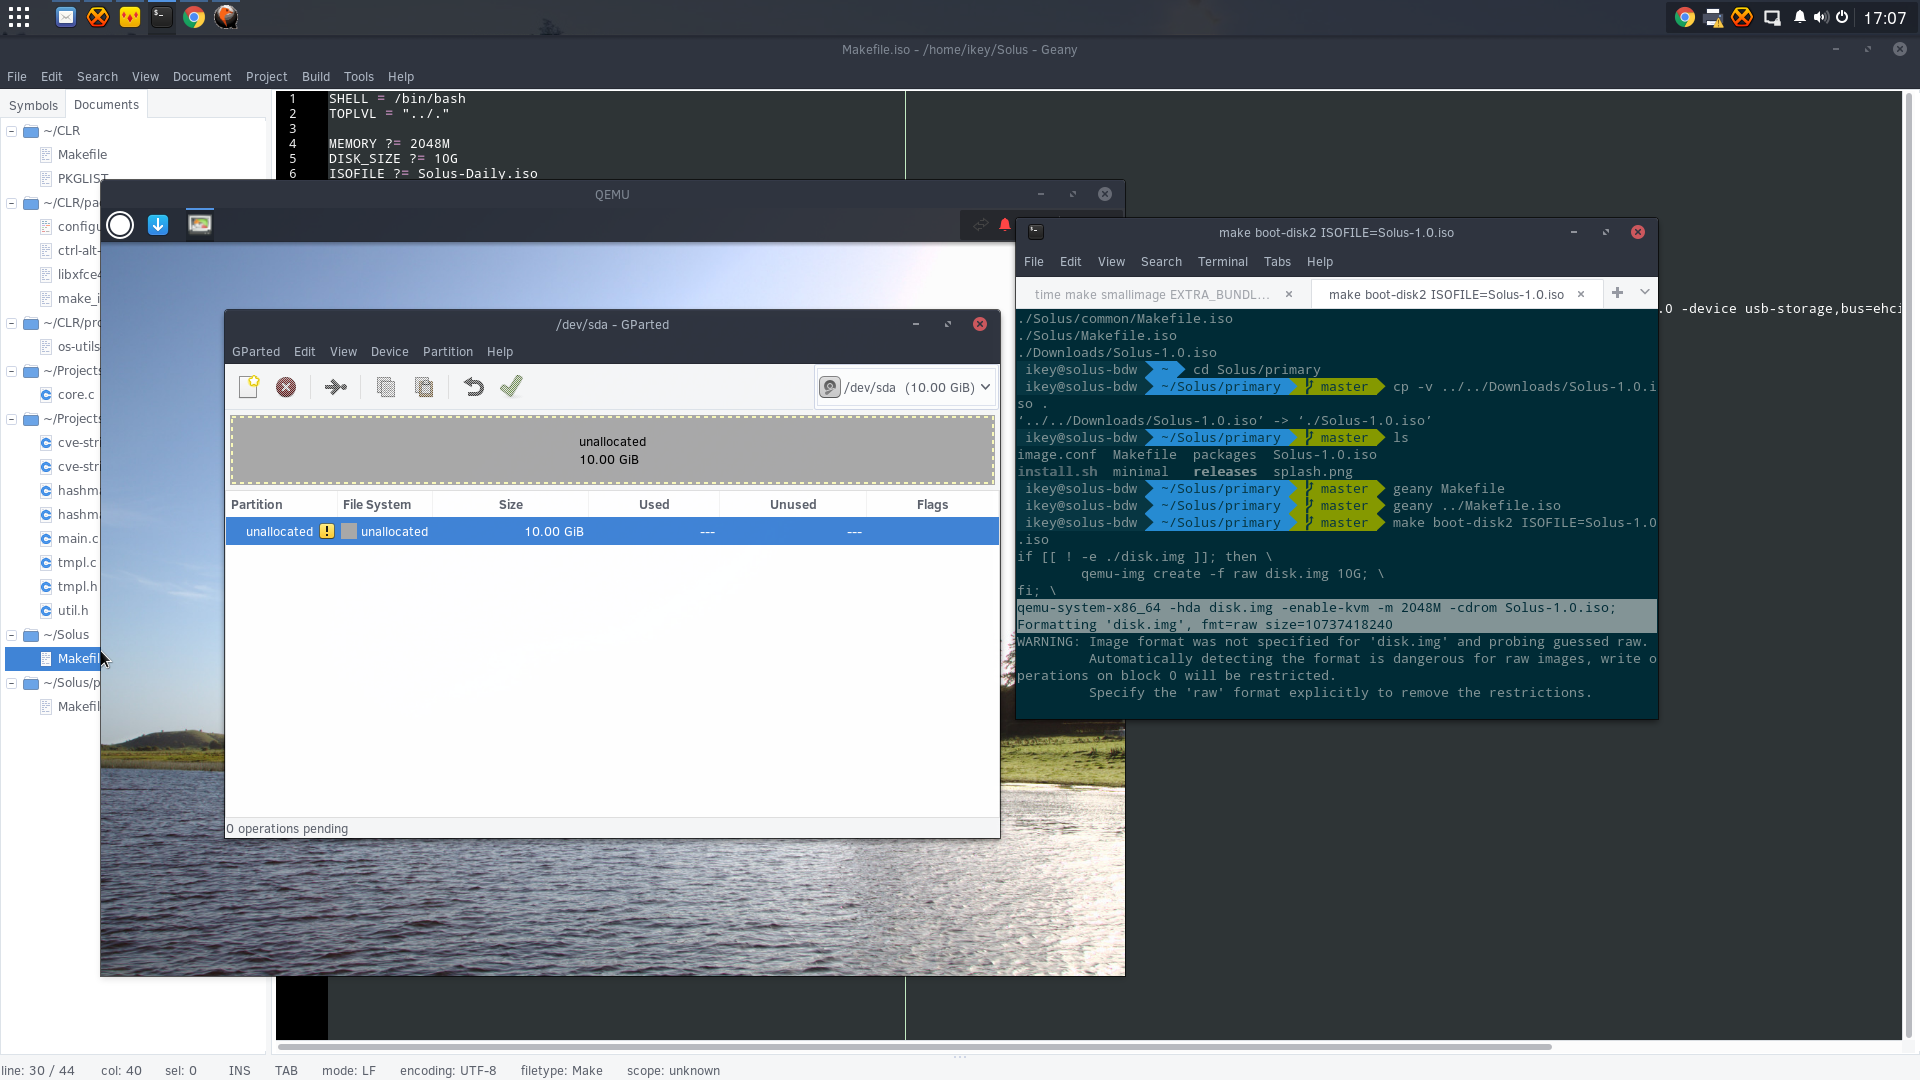The width and height of the screenshot is (1920, 1080).
Task: Close the 'time make smallimage' terminal tab
Action: (1289, 294)
